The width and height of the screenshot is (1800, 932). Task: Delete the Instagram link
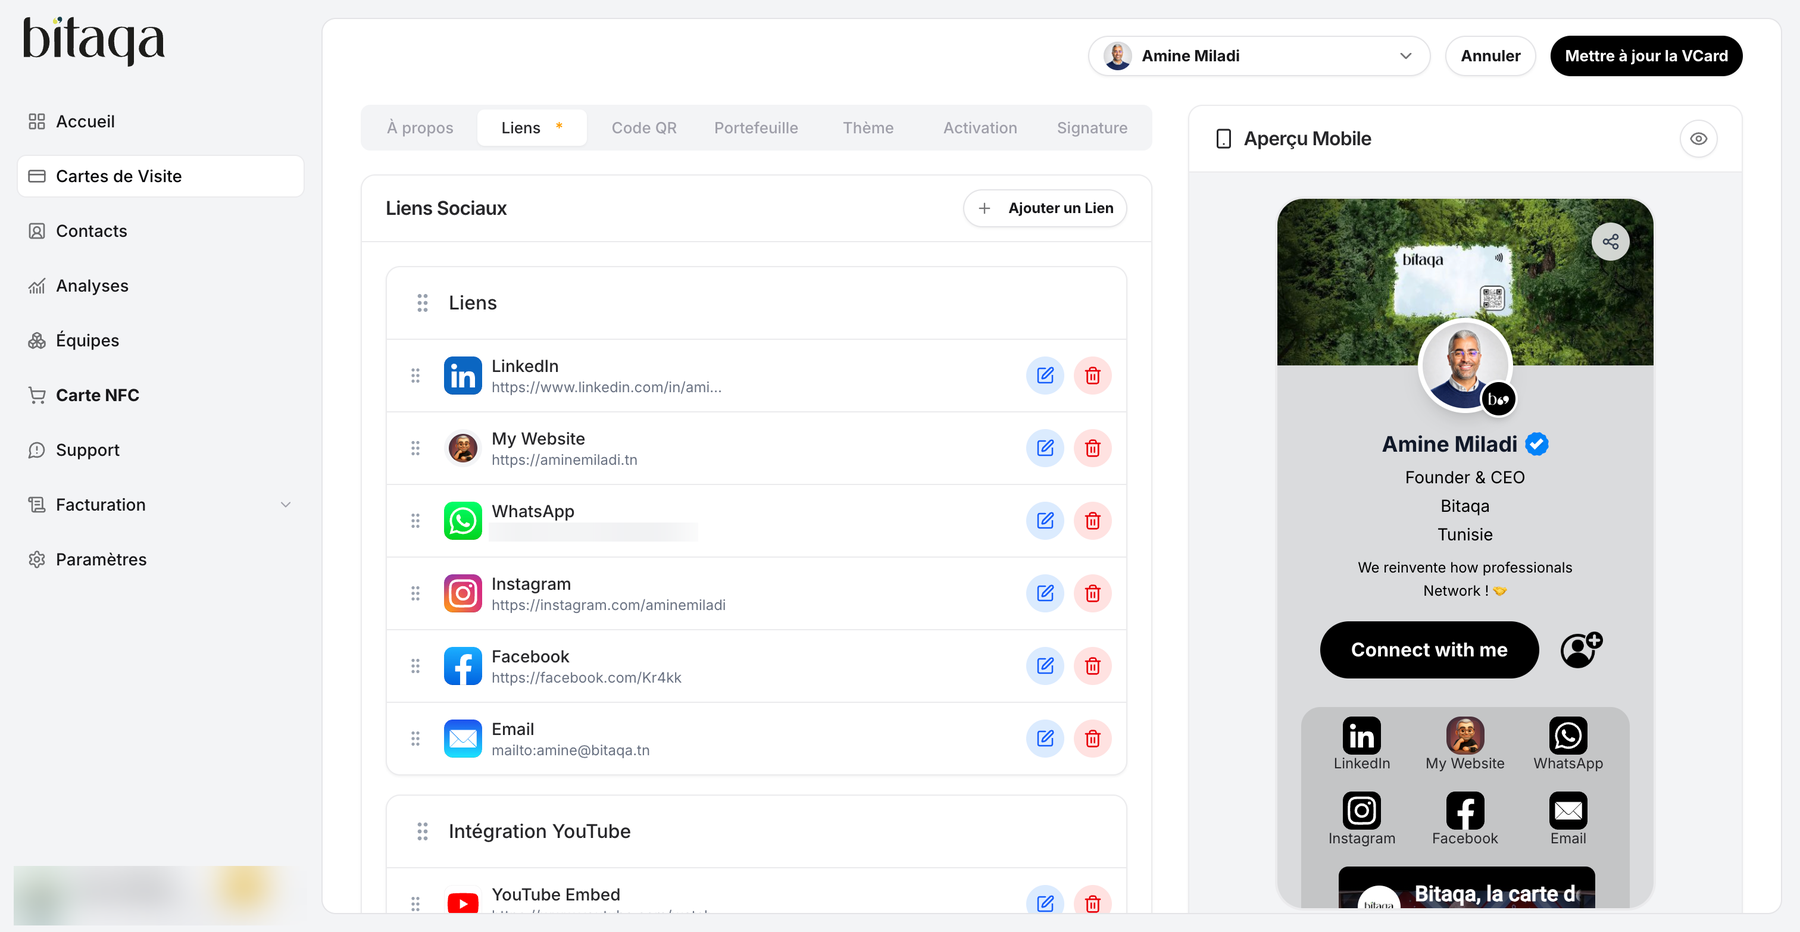pyautogui.click(x=1093, y=594)
